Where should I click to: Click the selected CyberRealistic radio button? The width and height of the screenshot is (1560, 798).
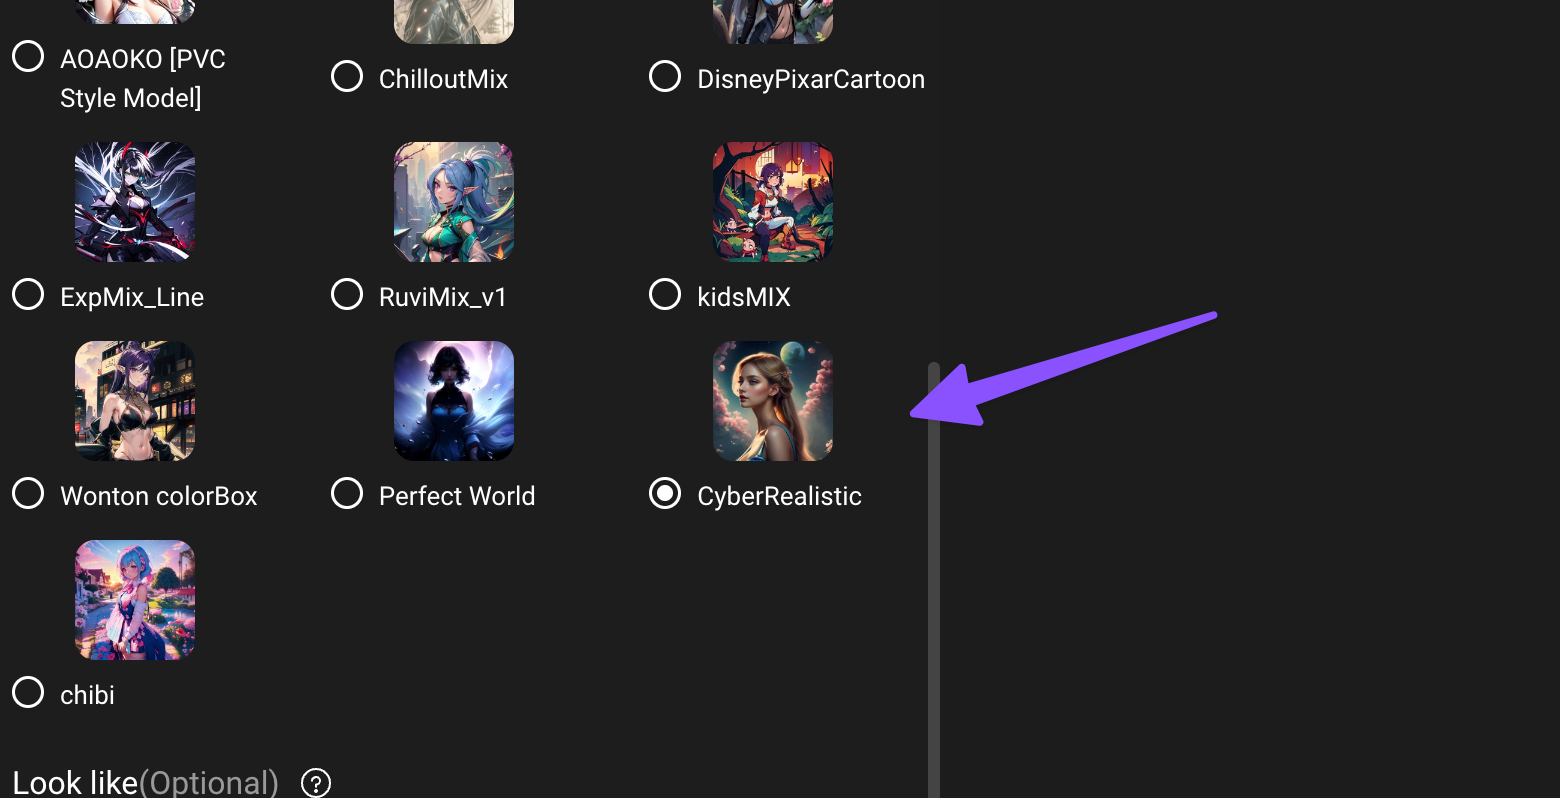pos(665,494)
